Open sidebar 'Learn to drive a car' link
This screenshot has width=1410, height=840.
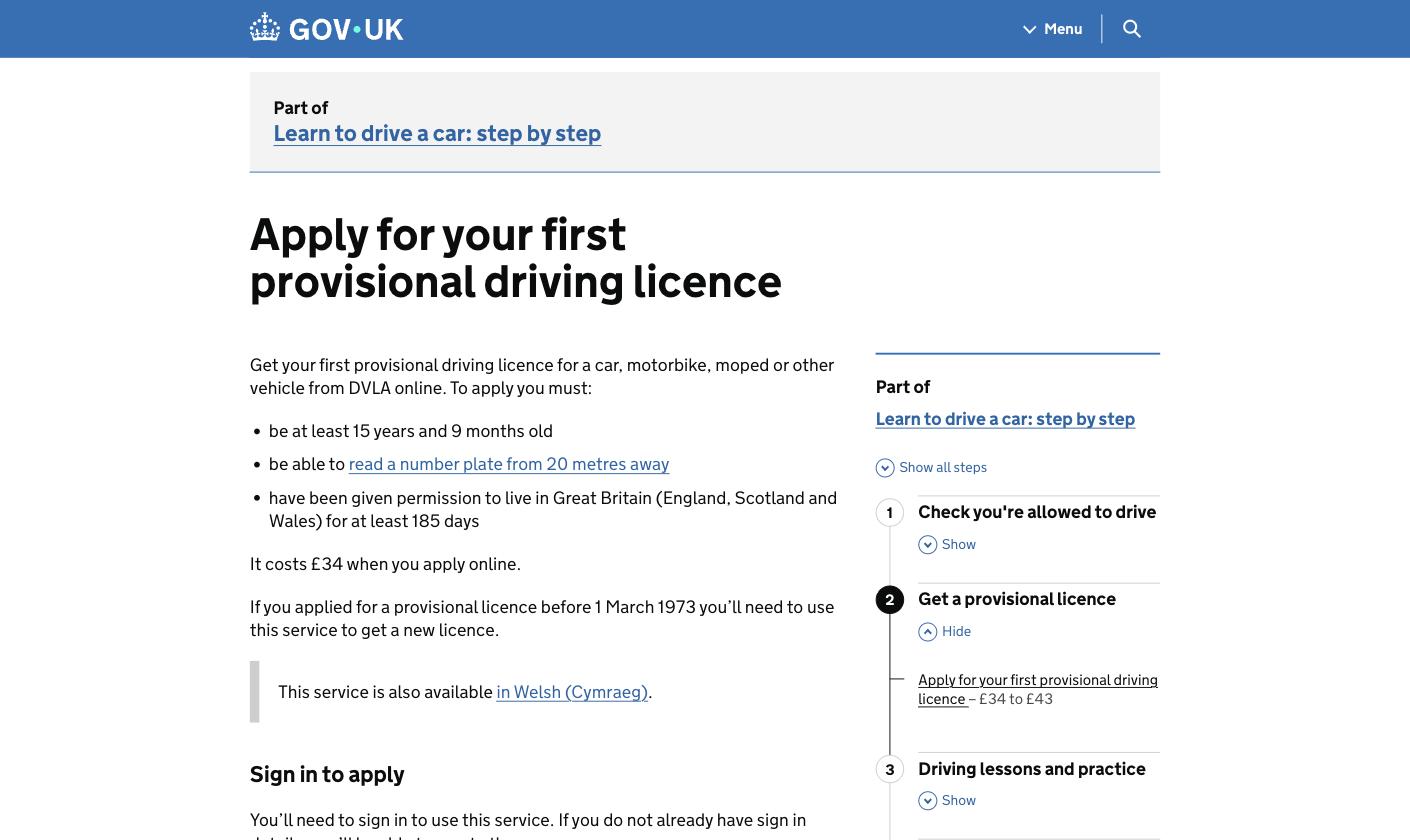pos(1005,419)
